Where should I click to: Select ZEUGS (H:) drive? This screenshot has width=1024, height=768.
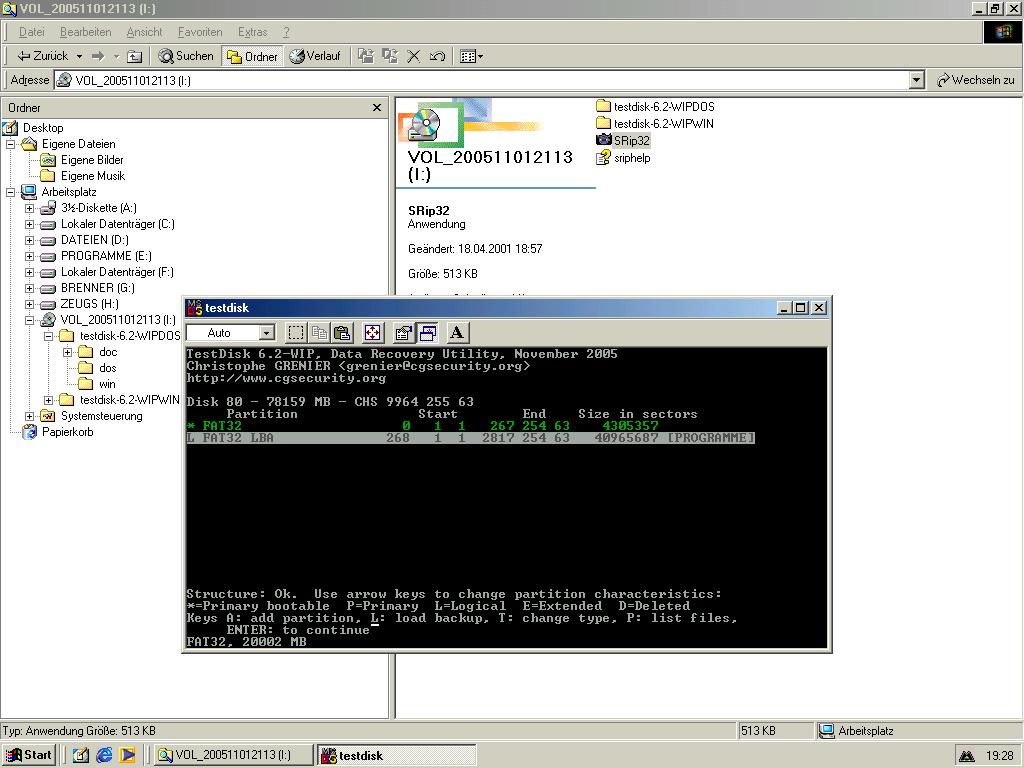(x=89, y=304)
